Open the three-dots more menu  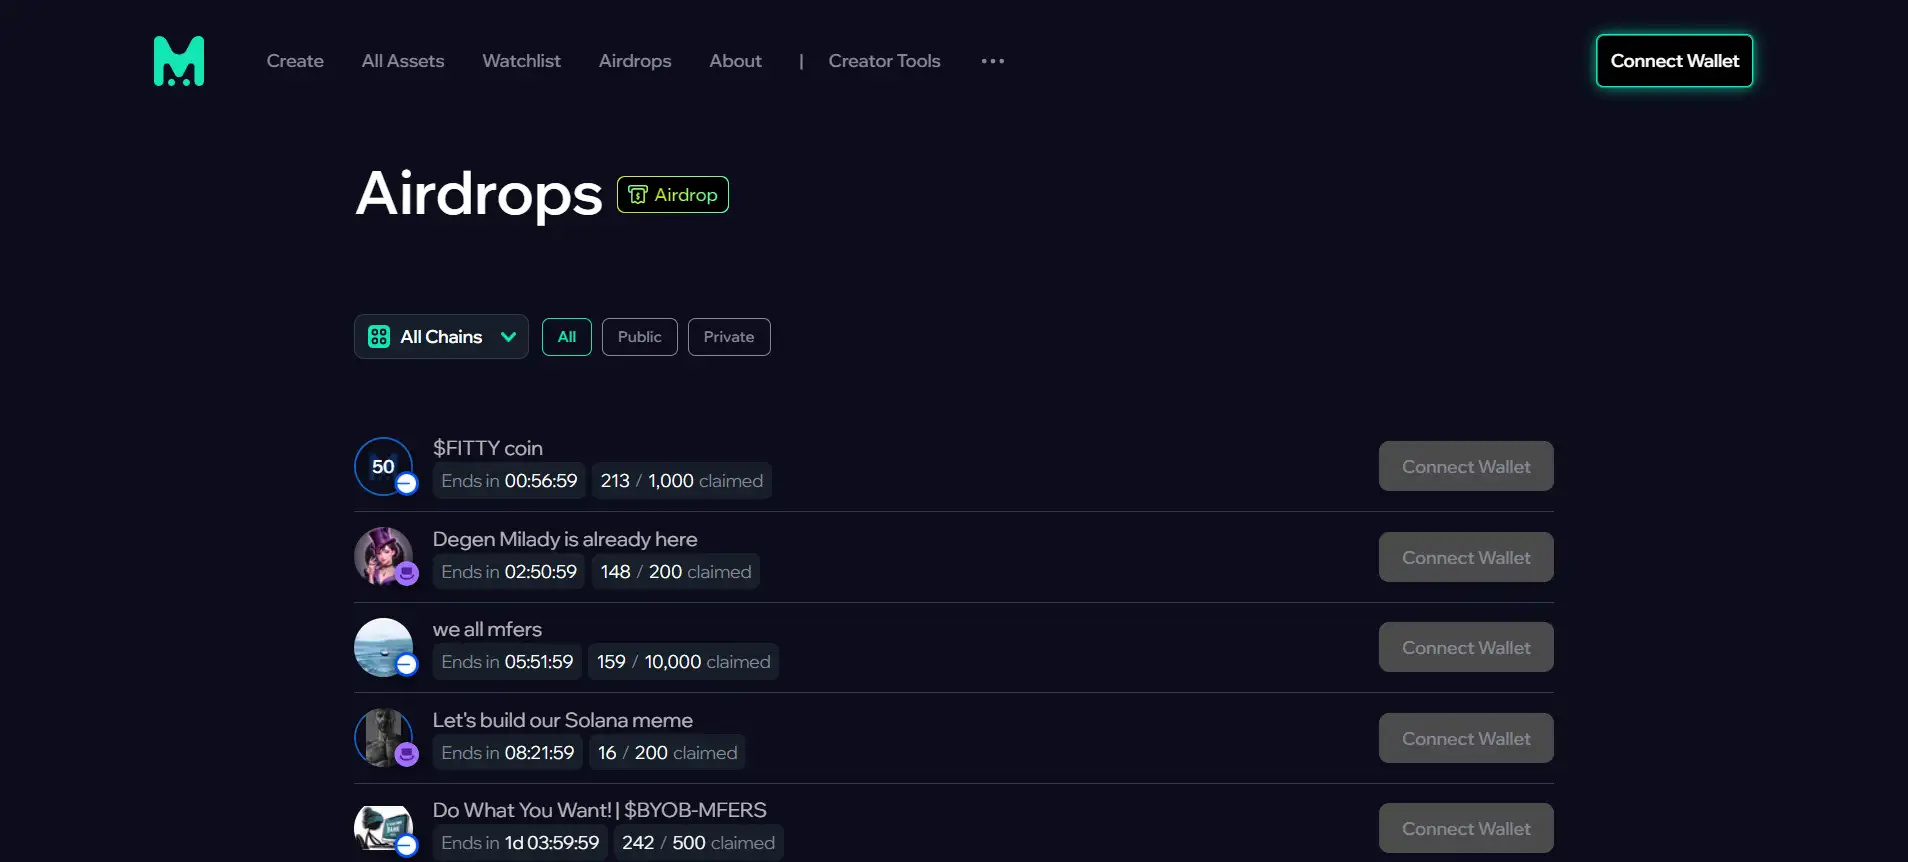coord(992,61)
